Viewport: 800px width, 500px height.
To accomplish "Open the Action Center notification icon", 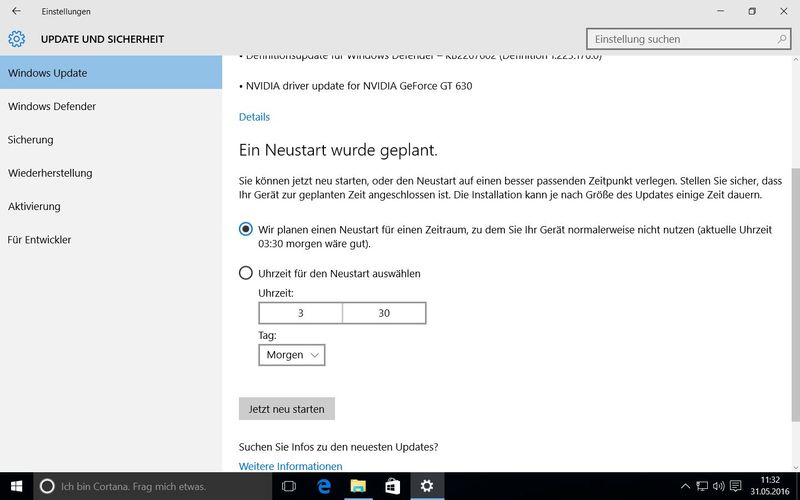I will click(x=735, y=486).
